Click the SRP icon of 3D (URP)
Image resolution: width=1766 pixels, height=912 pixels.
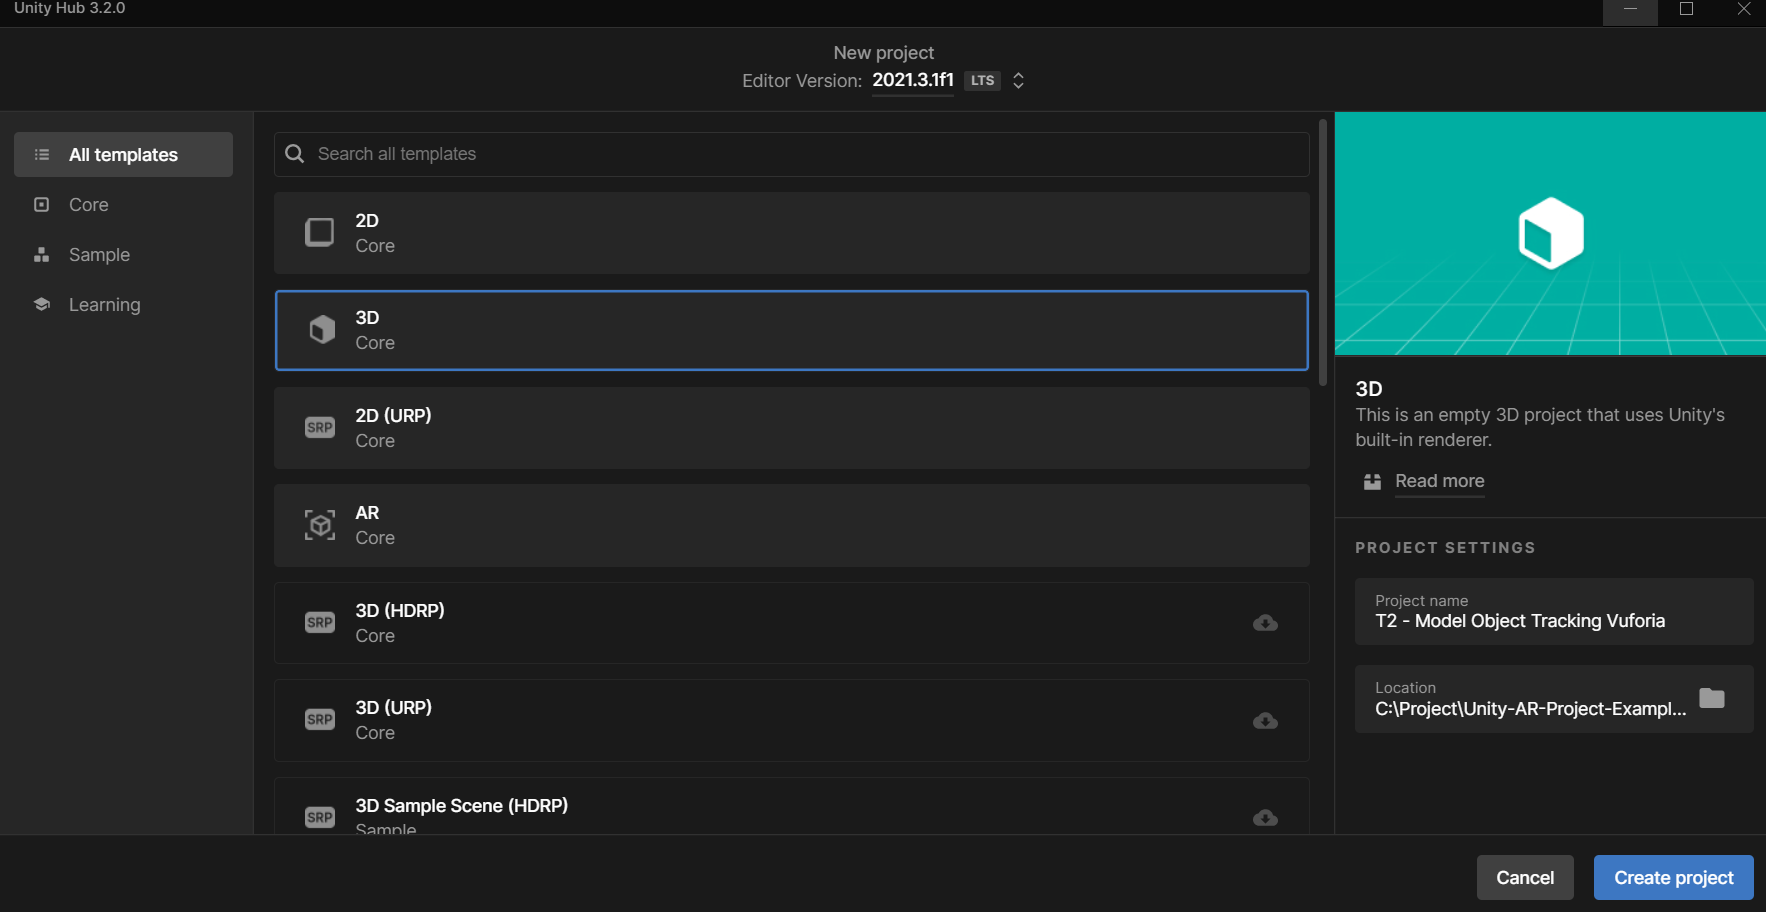pos(320,720)
